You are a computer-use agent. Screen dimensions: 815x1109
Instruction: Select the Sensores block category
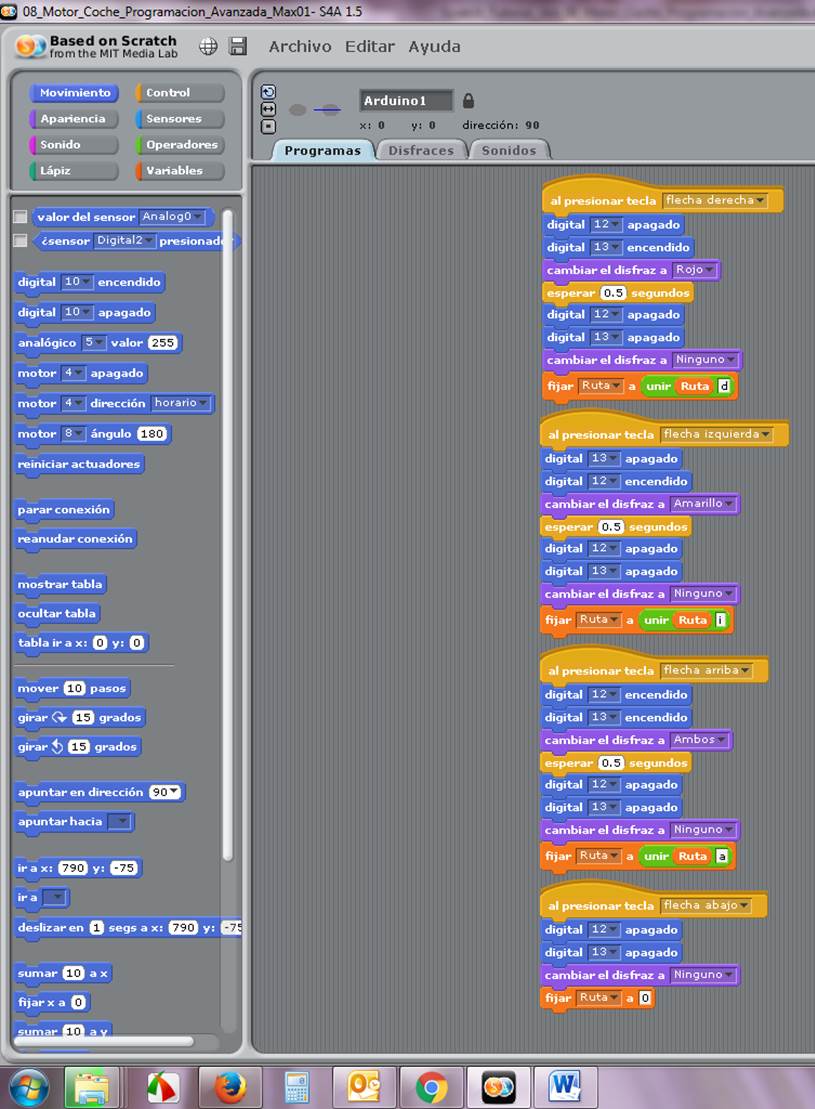tap(180, 119)
